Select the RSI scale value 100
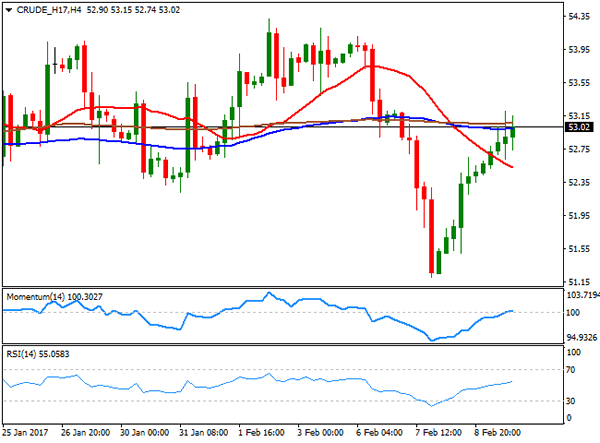 coord(574,352)
